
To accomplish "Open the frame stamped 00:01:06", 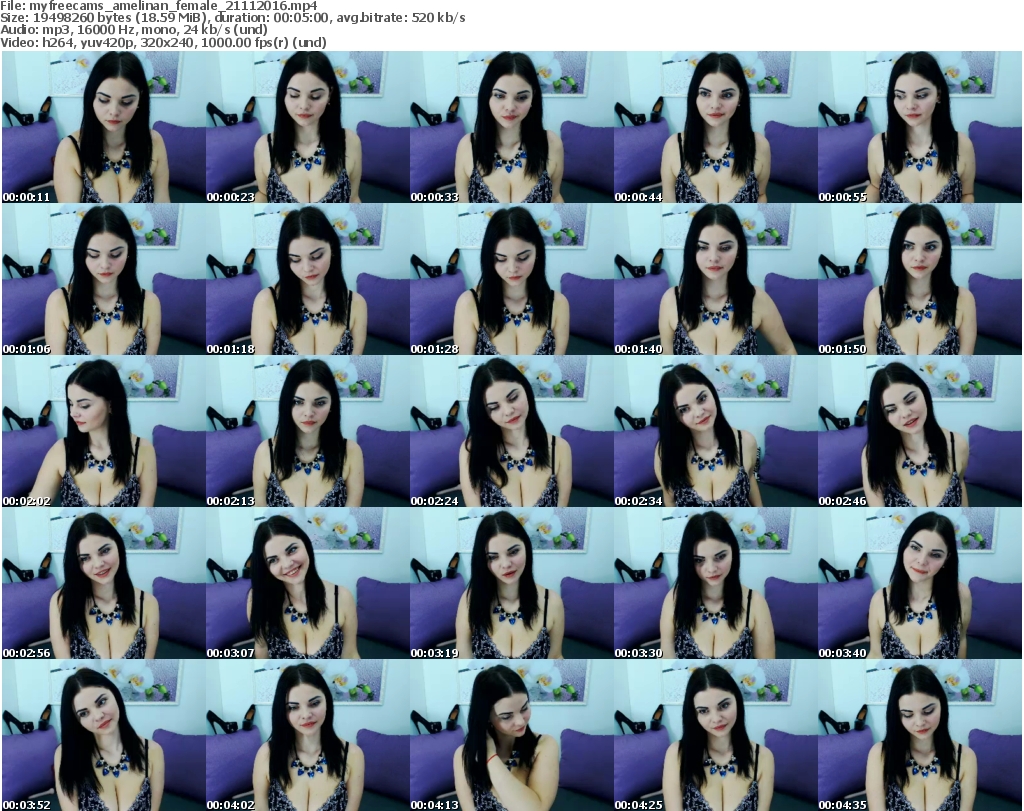I will click(103, 279).
